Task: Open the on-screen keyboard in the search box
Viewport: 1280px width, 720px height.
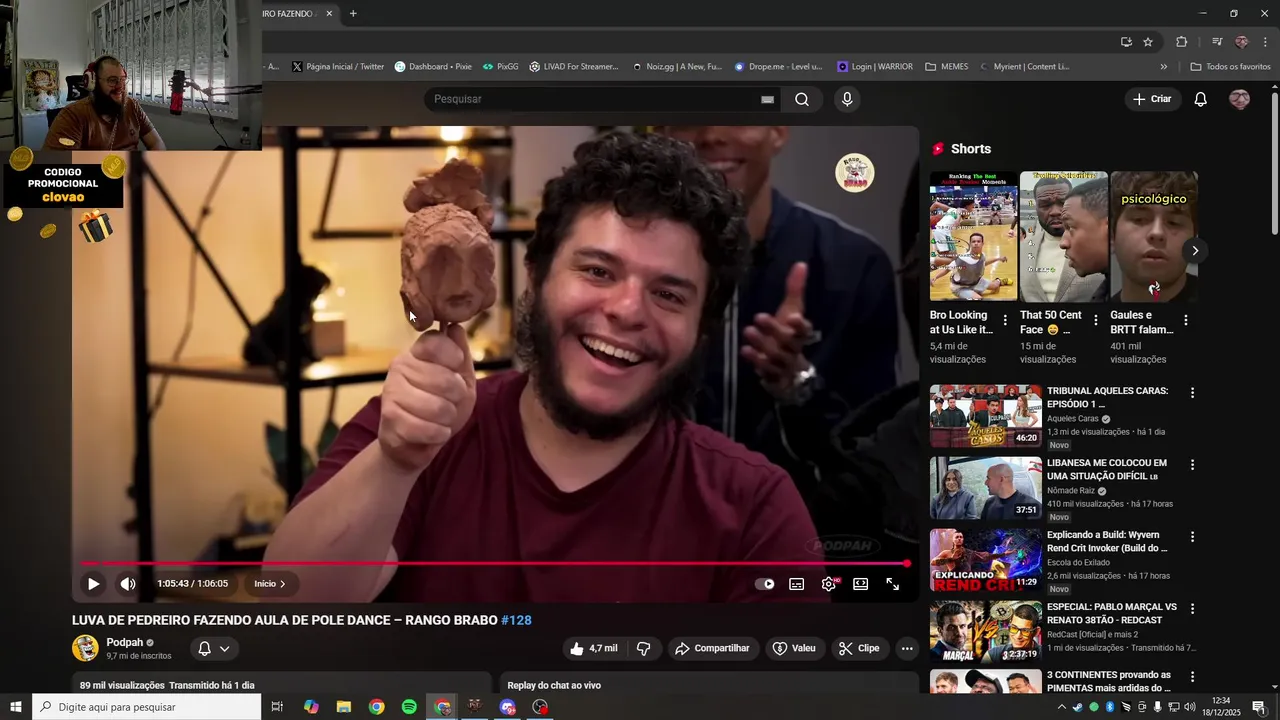Action: 767,99
